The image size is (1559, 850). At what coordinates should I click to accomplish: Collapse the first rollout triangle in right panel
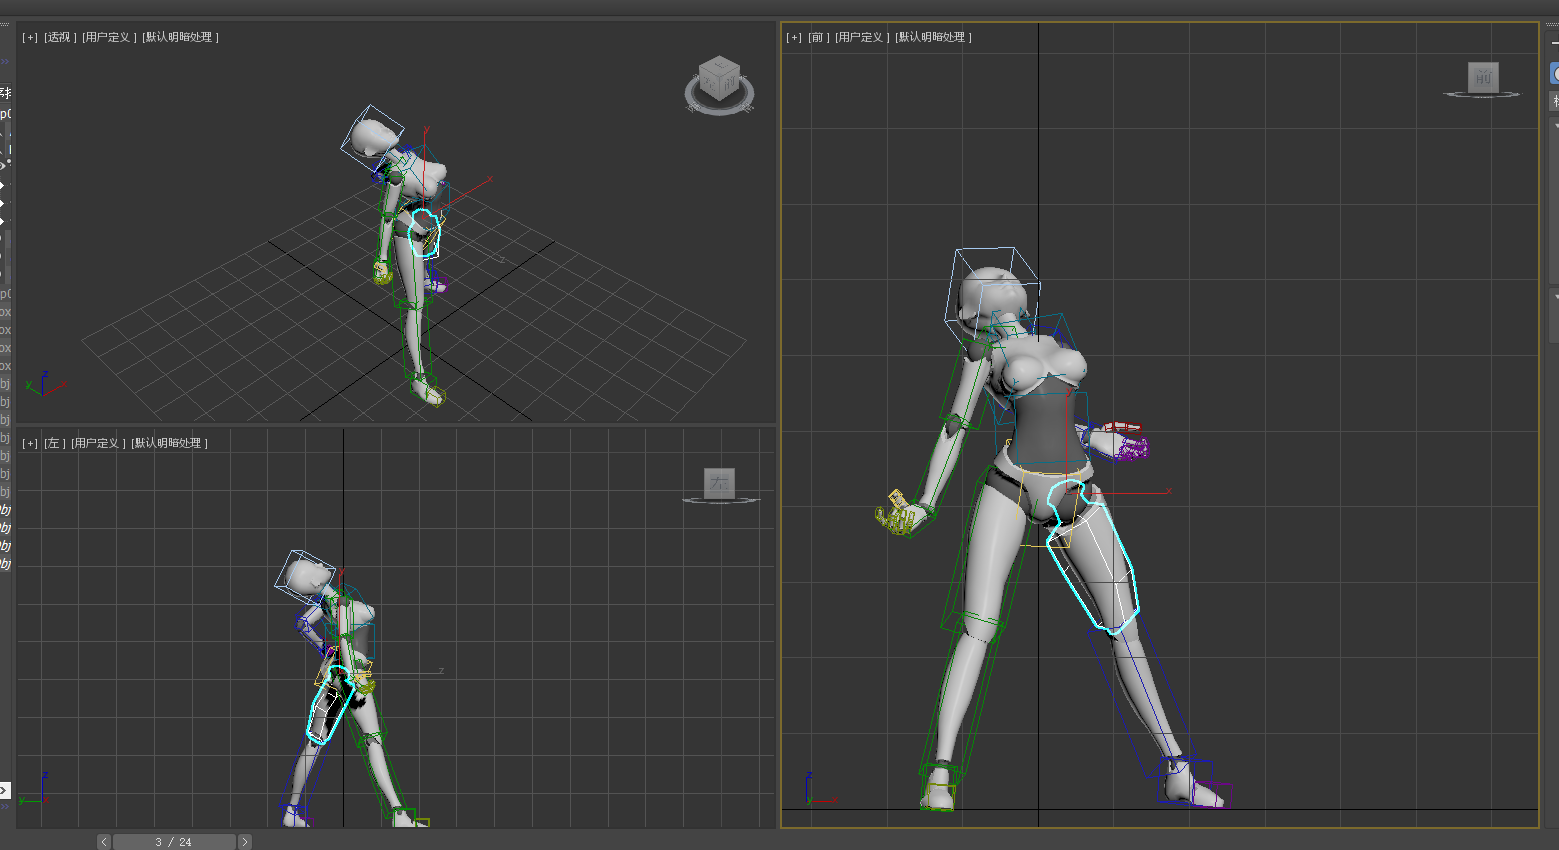[1555, 125]
